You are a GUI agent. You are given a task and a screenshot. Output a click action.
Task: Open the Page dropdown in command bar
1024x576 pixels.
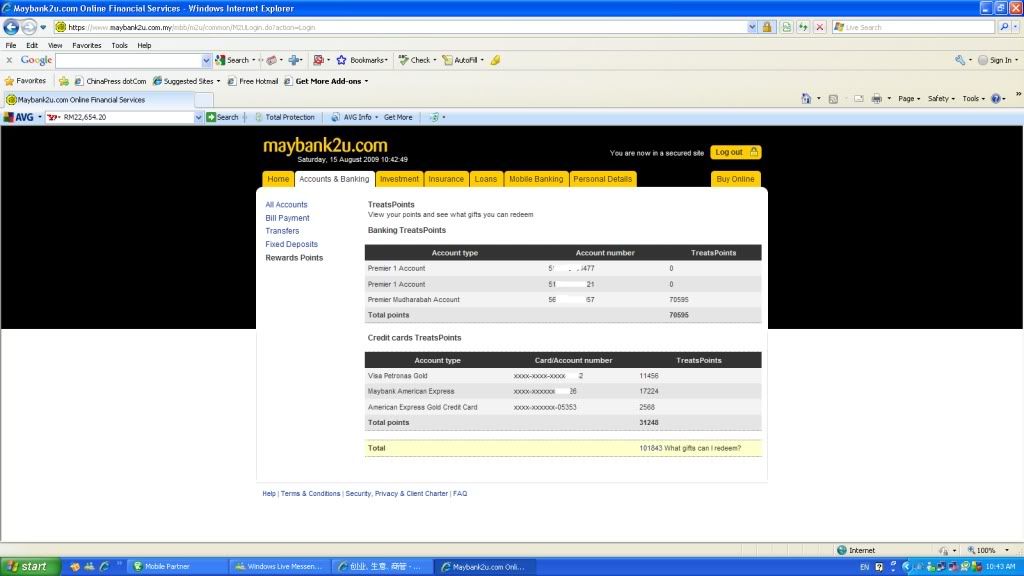[908, 99]
